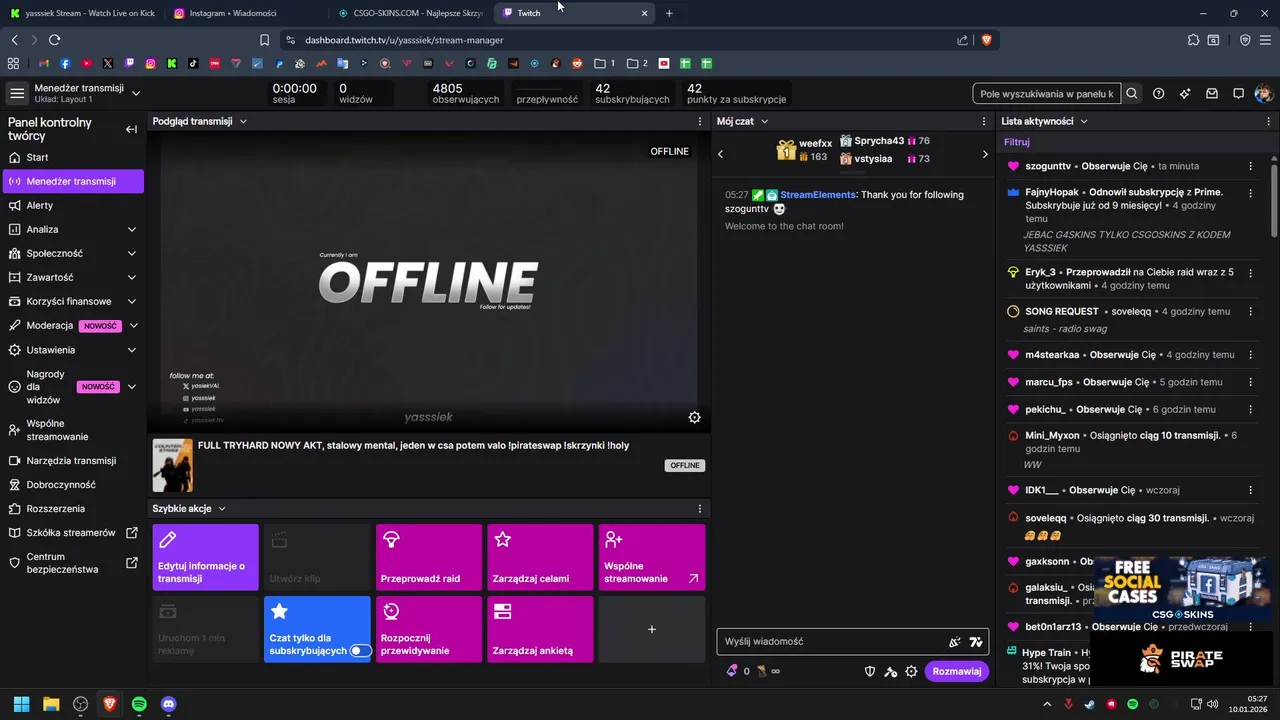The height and width of the screenshot is (720, 1280).
Task: Click the celebration party popper icon in chat box
Action: (x=955, y=642)
